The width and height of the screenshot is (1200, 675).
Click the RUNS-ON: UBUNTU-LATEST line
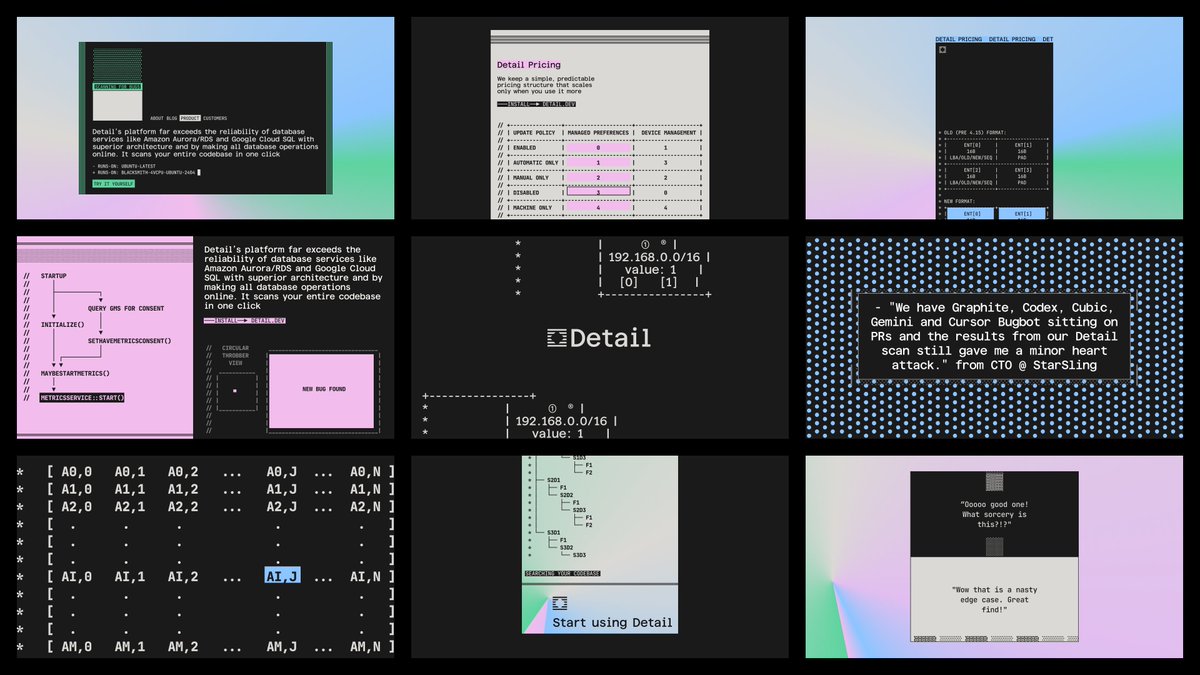(x=125, y=166)
